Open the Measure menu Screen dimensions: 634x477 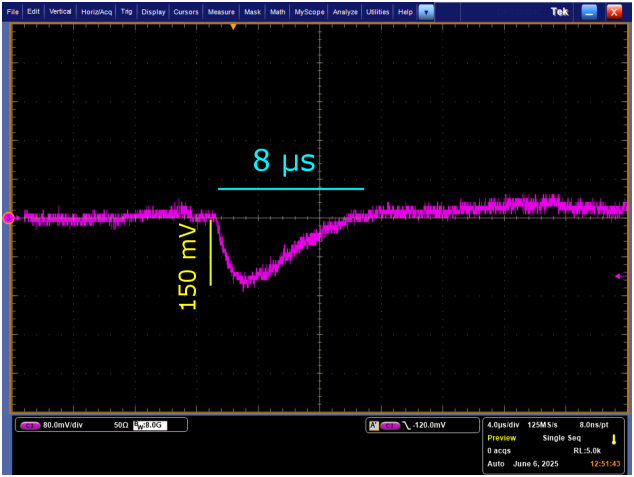(x=221, y=12)
